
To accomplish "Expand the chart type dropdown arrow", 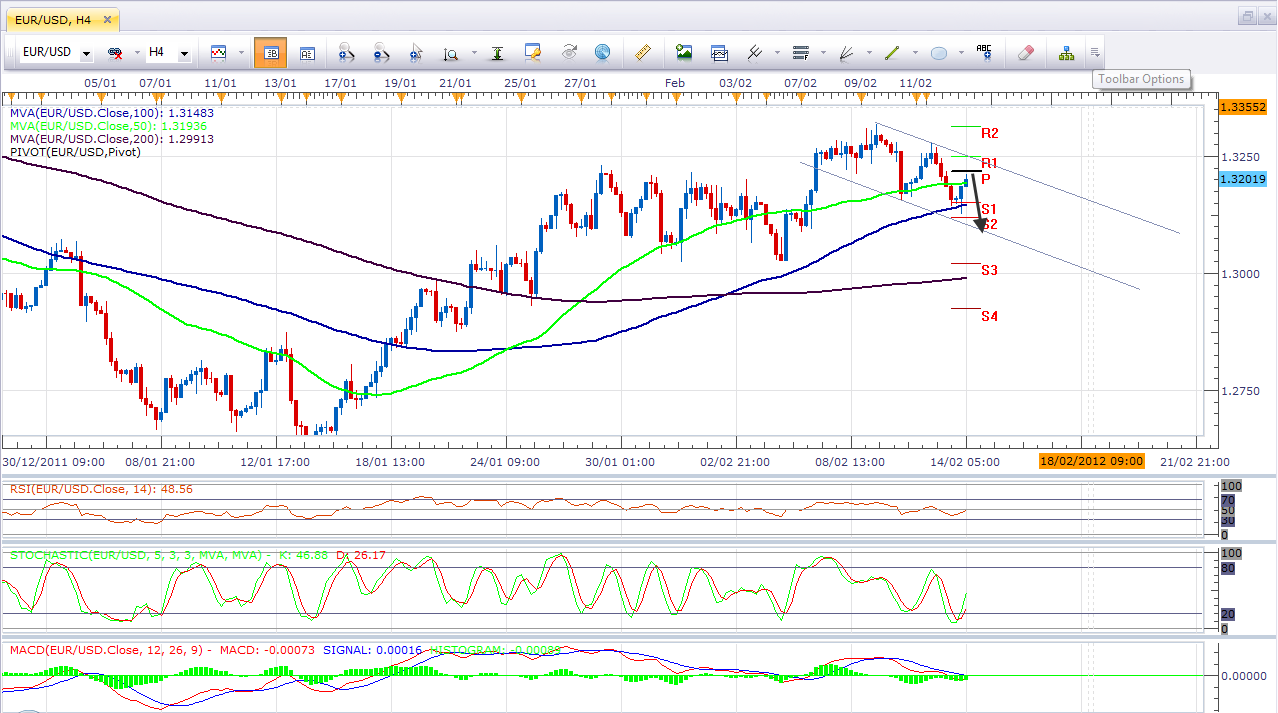I will coord(239,53).
